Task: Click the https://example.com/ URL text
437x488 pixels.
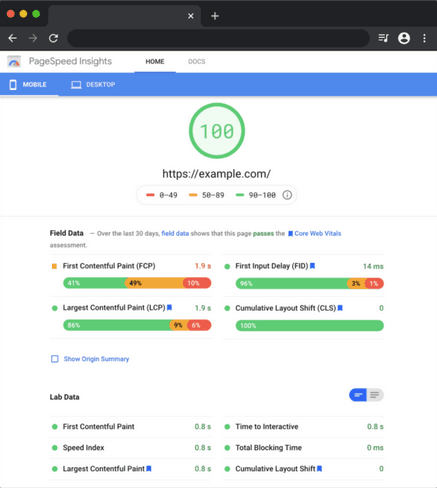Action: (217, 174)
